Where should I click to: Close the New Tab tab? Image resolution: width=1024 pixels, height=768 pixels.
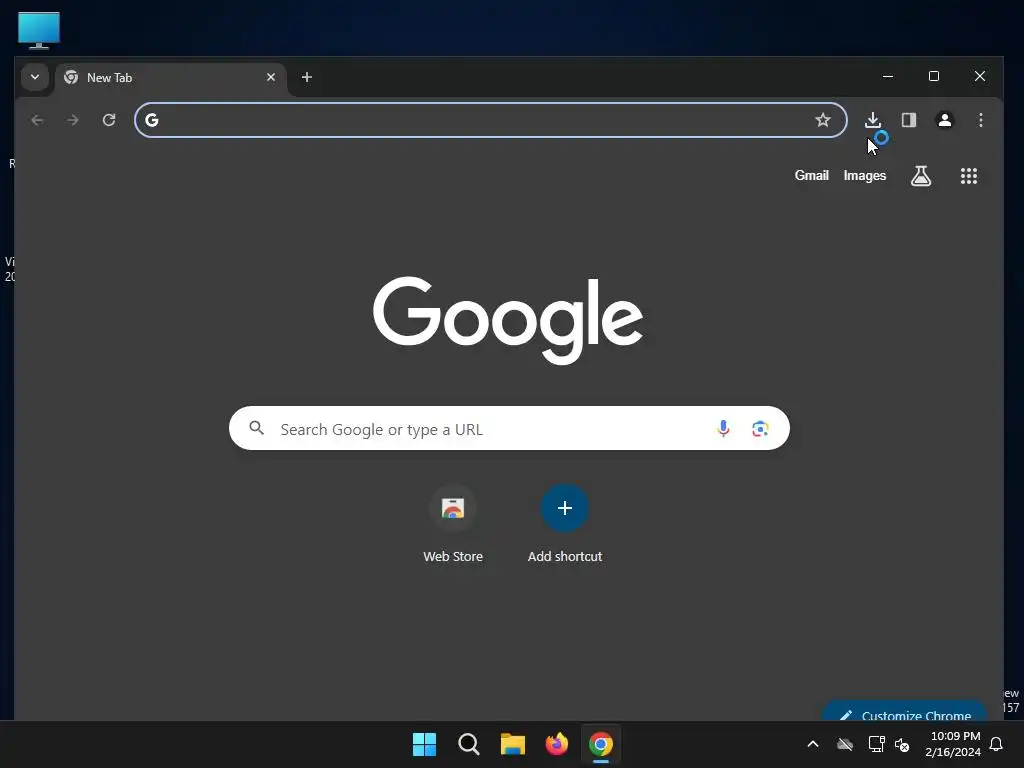(x=270, y=77)
